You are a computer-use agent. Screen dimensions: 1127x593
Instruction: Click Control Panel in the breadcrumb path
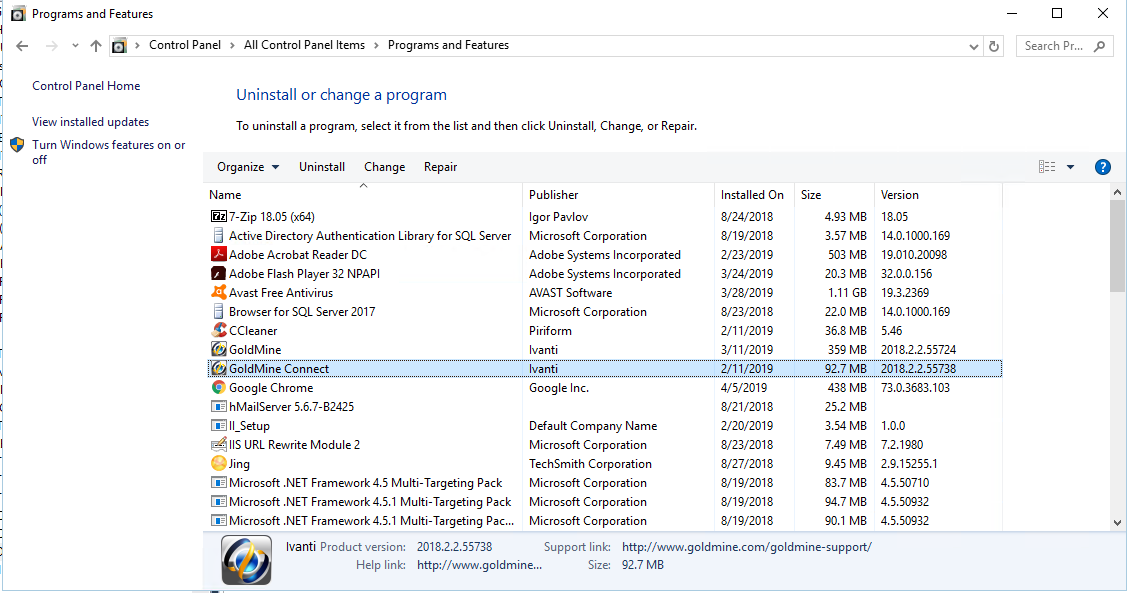pos(185,45)
